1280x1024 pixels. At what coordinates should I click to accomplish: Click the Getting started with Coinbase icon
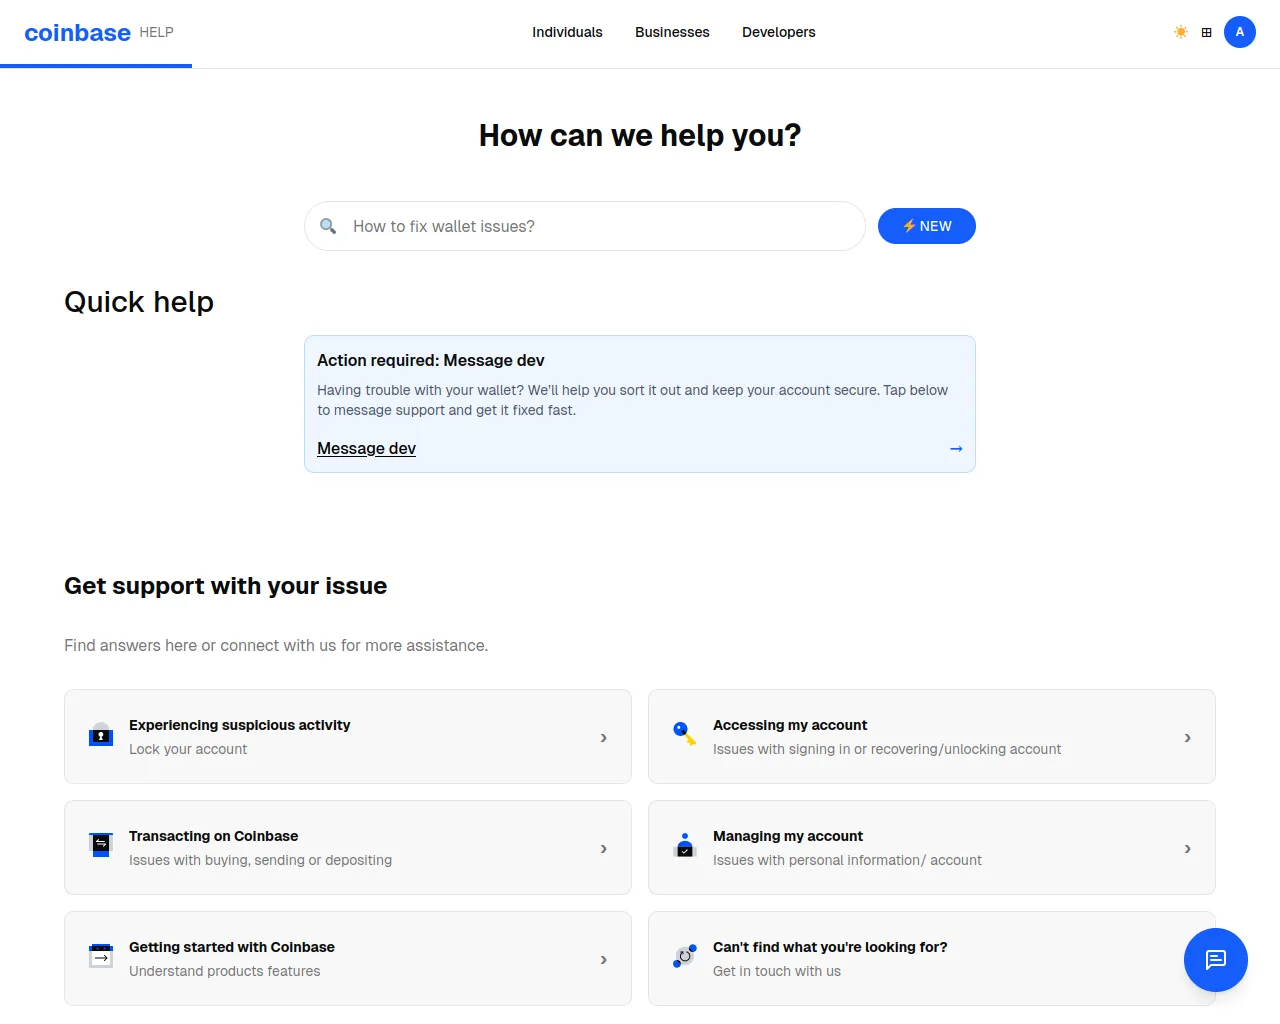tap(101, 957)
